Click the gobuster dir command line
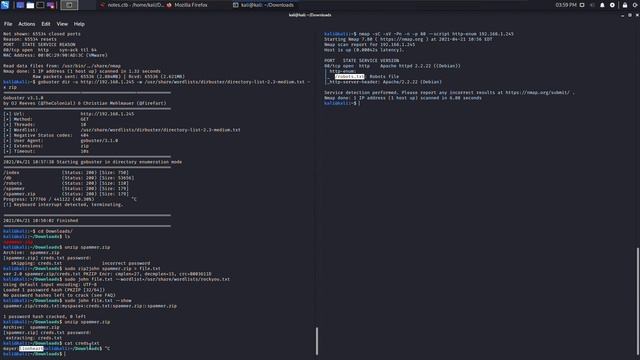Screen dimensions: 640x360 click(156, 84)
